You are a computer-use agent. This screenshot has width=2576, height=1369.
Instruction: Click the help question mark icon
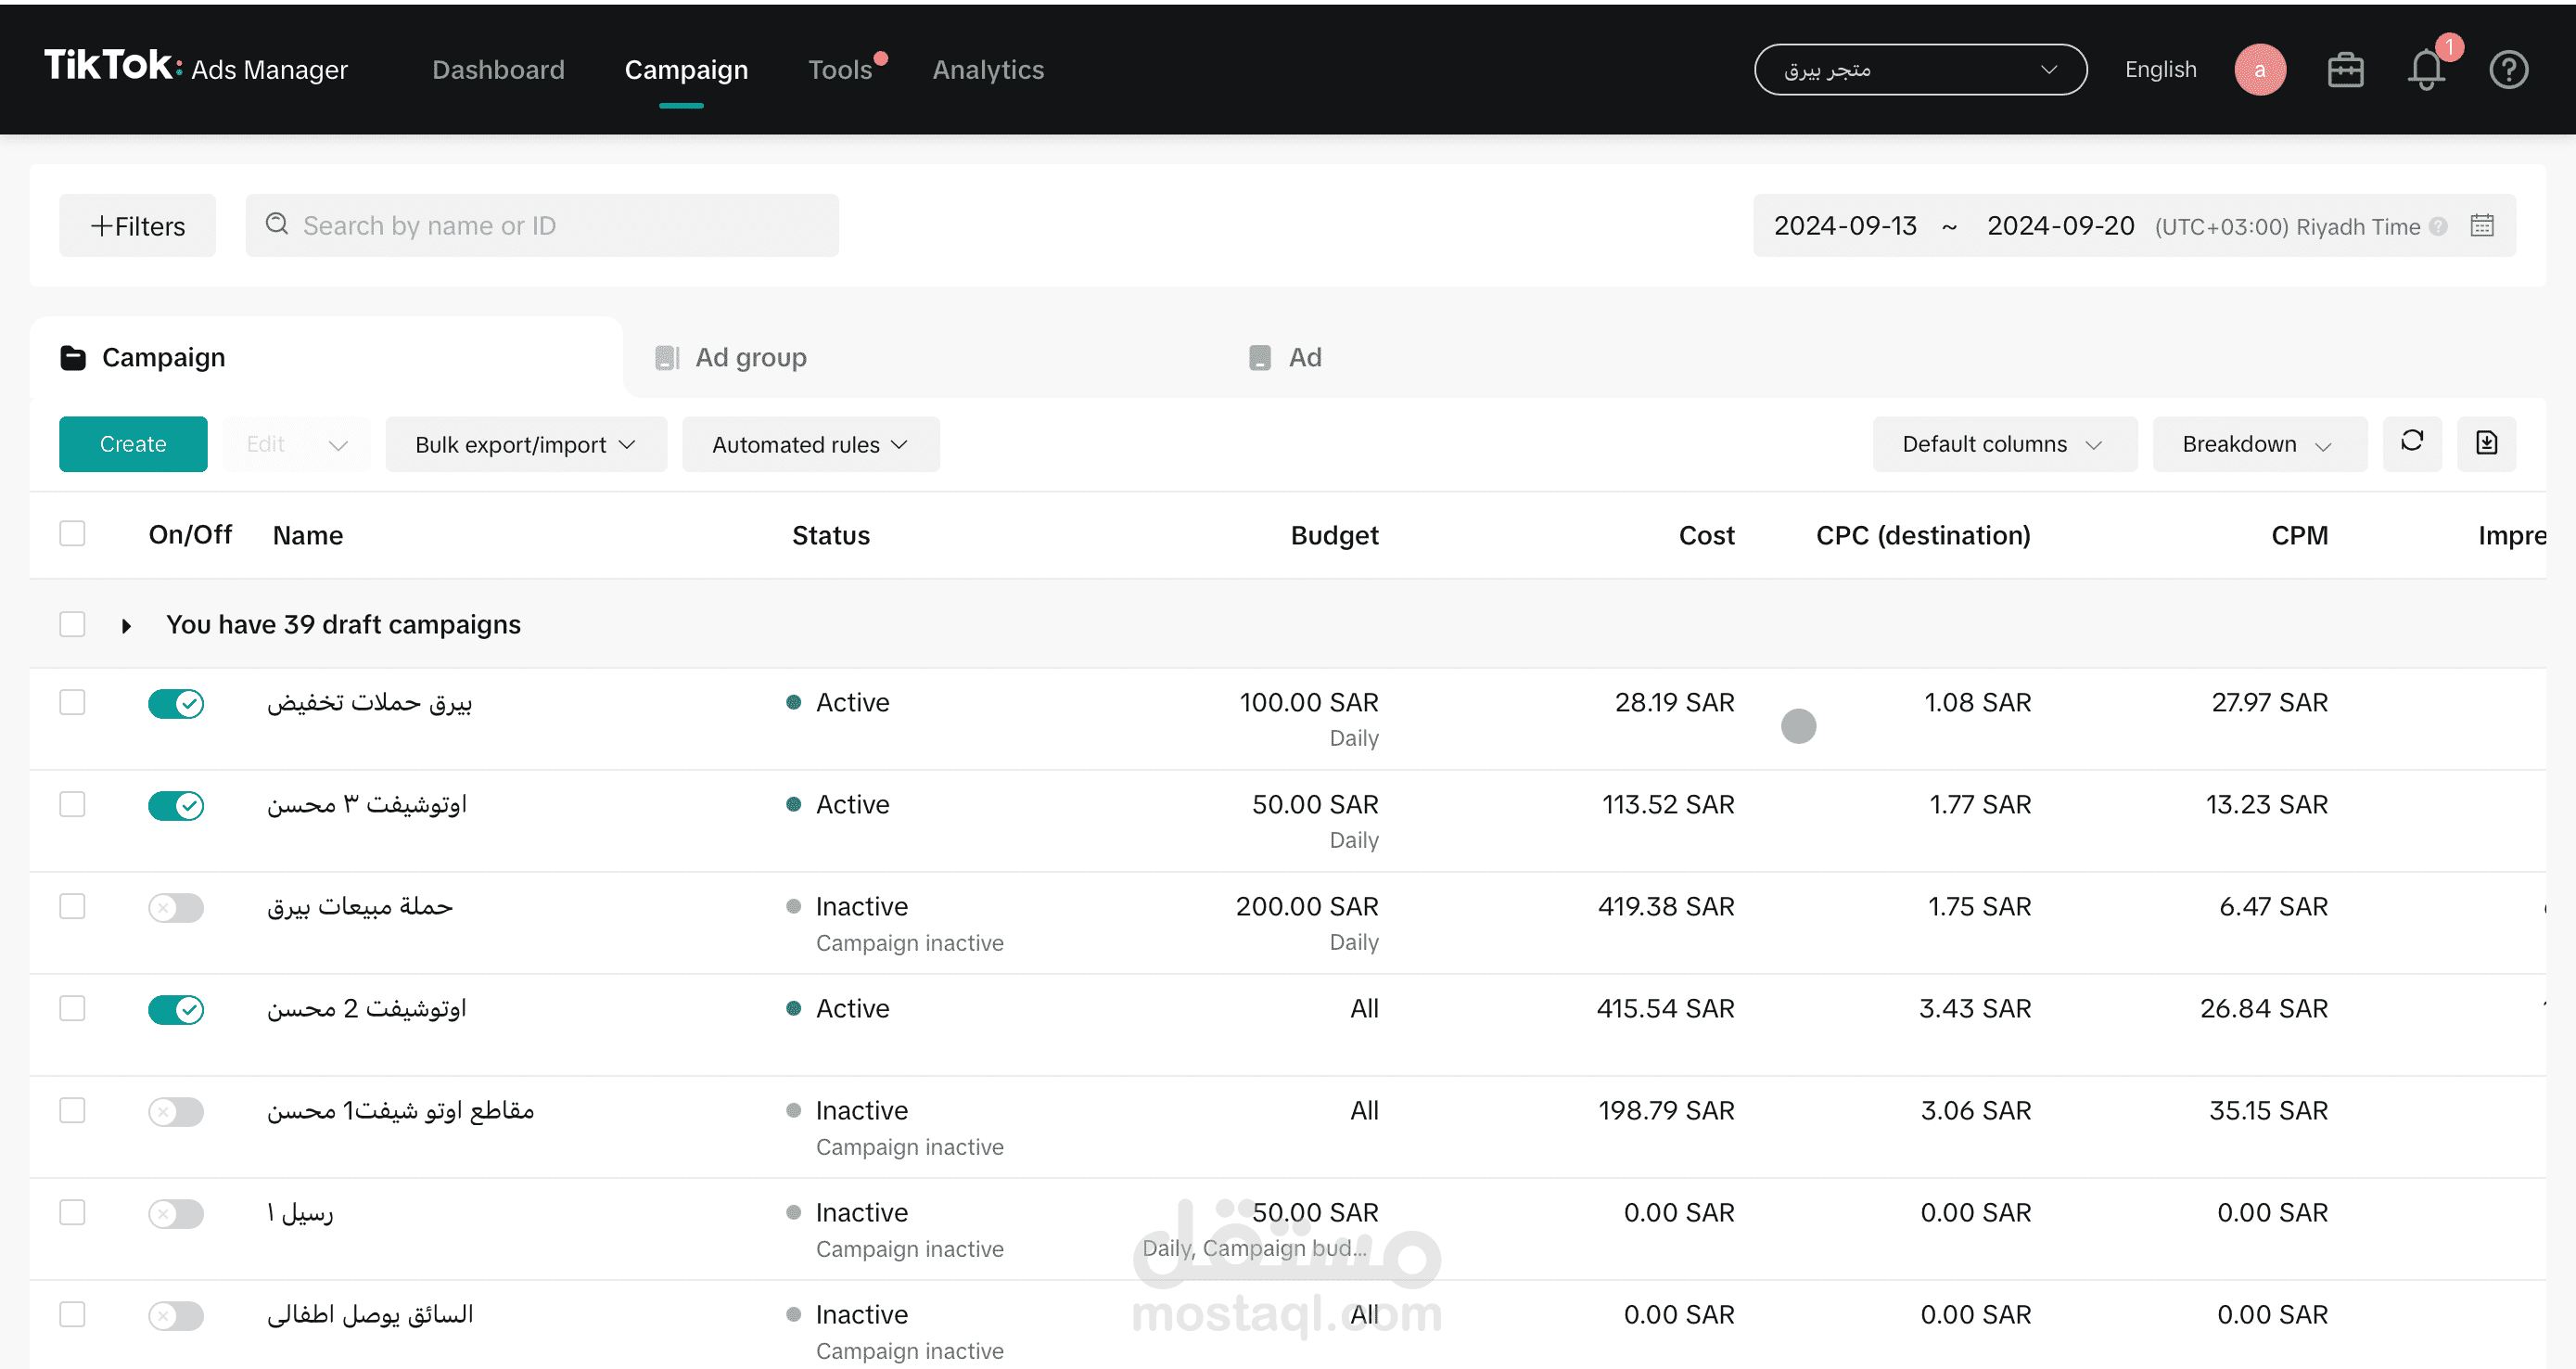click(x=2508, y=70)
